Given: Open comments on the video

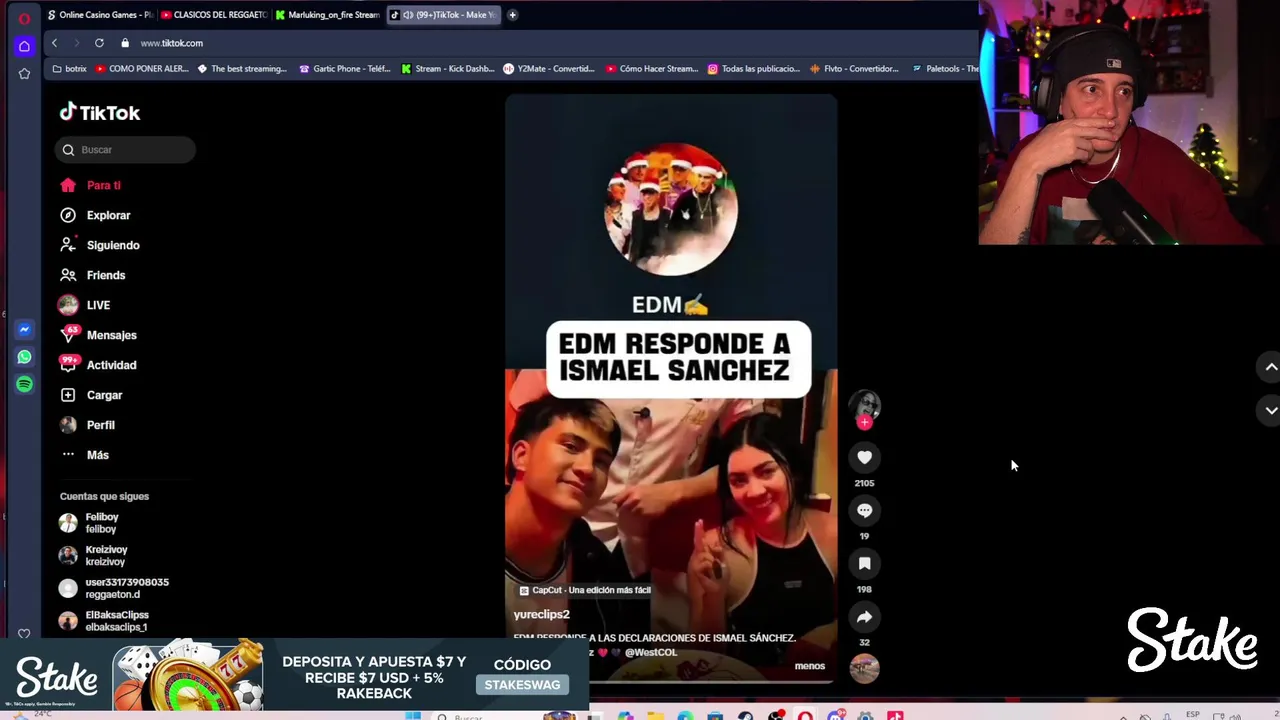Looking at the screenshot, I should pos(864,511).
